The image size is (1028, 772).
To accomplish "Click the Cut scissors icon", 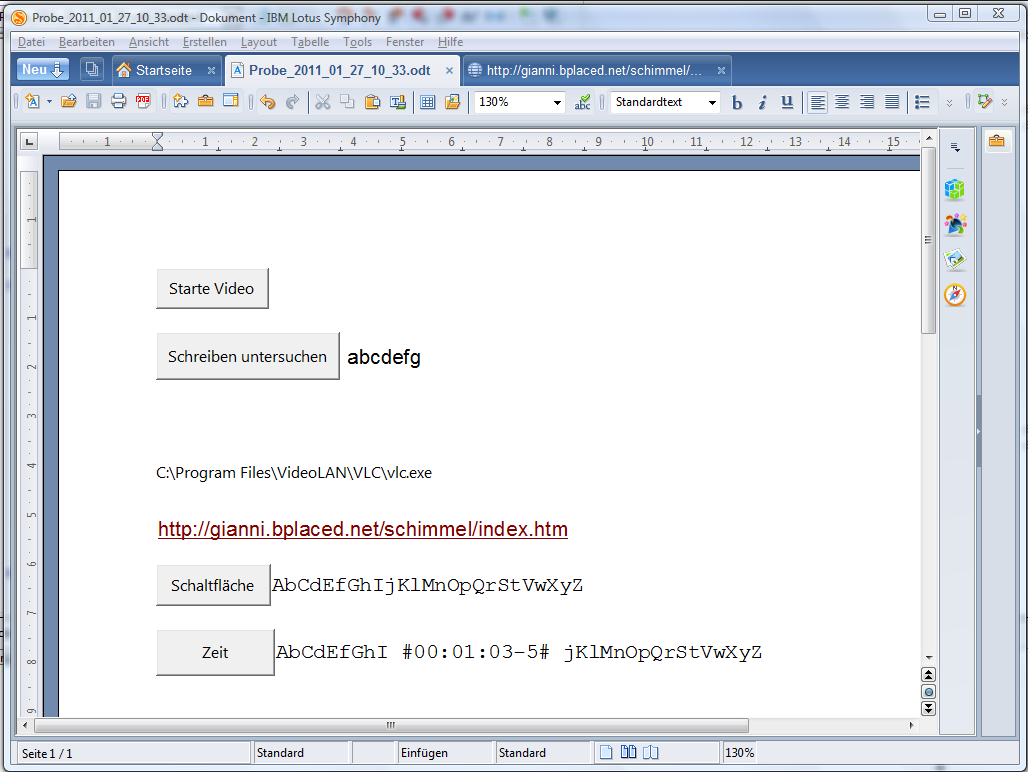I will point(322,102).
